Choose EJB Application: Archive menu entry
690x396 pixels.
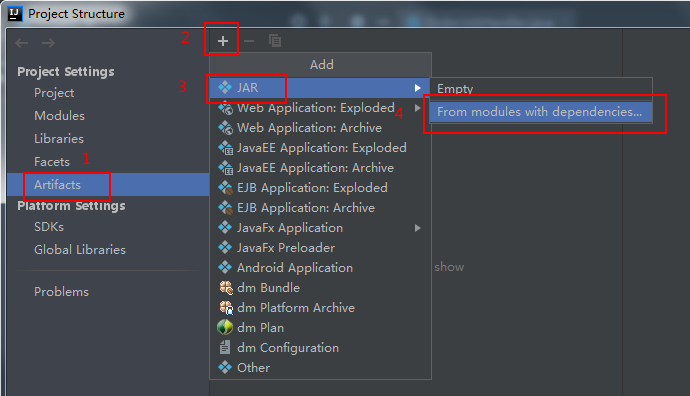point(320,208)
